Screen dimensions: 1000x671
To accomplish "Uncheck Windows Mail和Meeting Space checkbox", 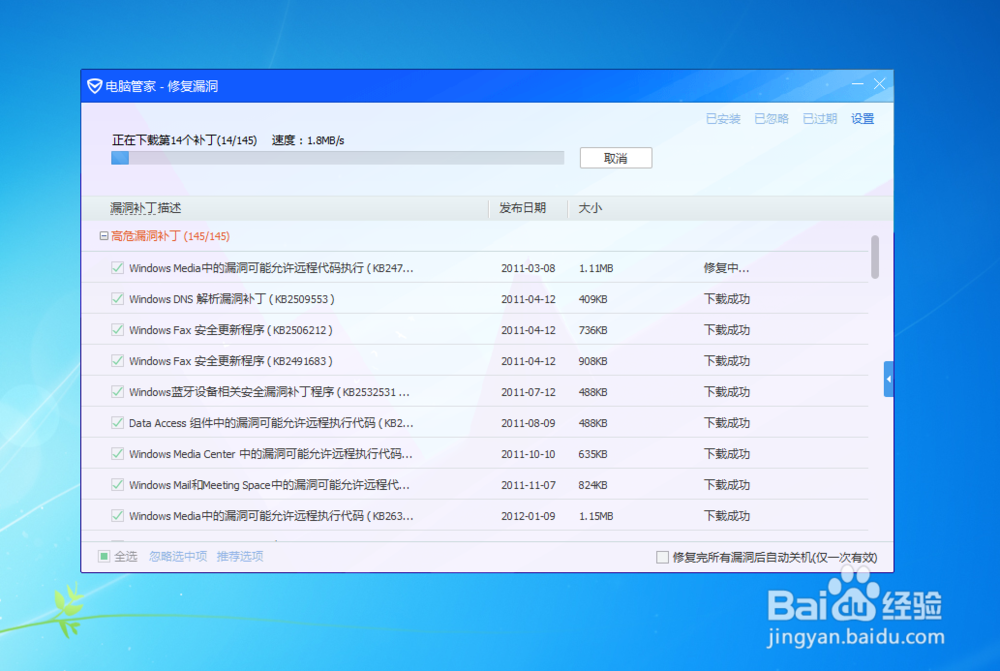I will click(x=117, y=485).
